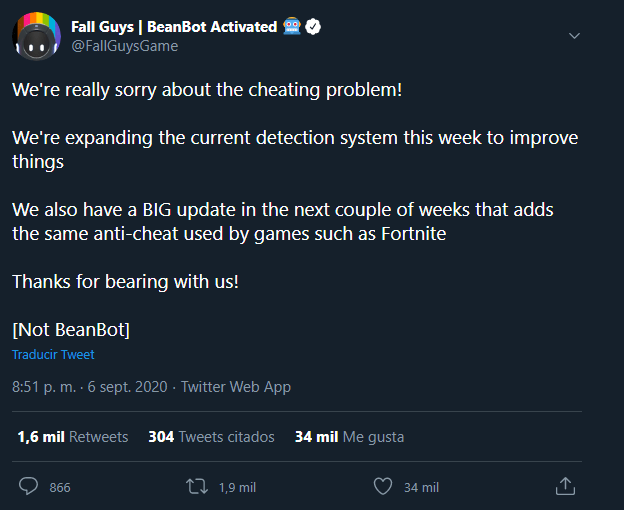Expand the tweet options chevron menu

[x=574, y=36]
